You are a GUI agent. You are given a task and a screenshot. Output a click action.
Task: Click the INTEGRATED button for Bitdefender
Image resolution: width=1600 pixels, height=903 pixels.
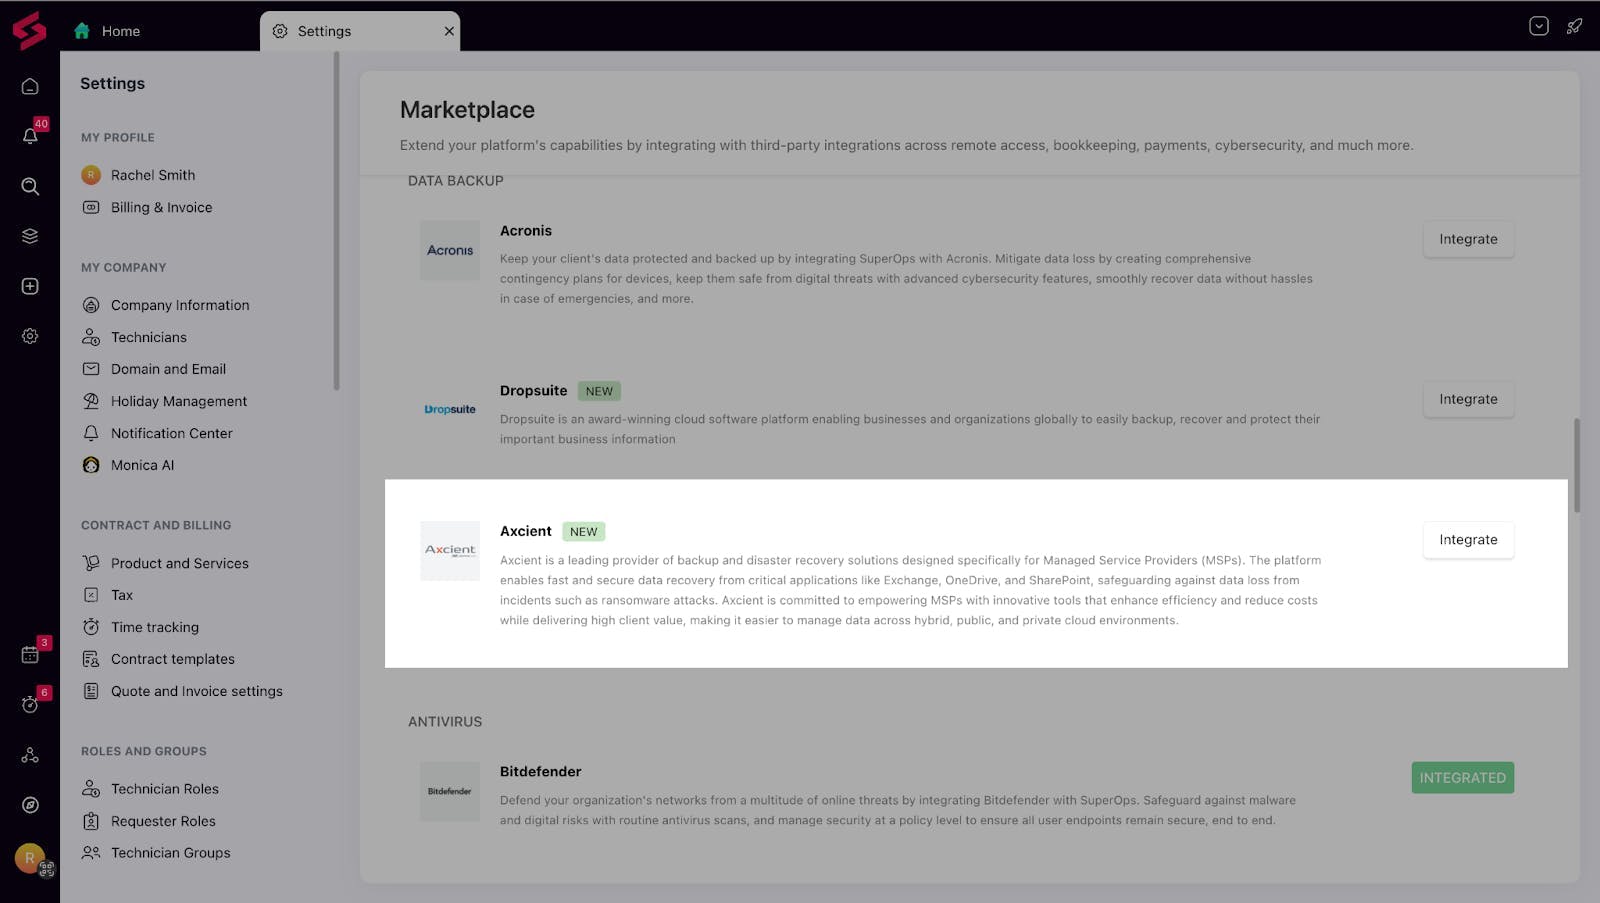[1462, 778]
